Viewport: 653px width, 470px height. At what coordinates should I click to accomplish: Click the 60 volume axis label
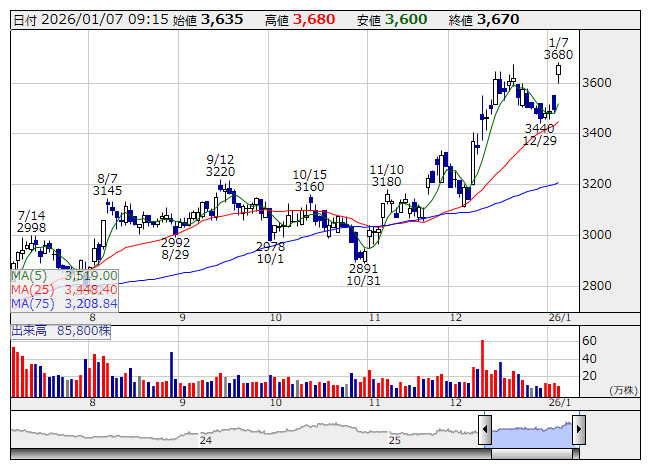pos(589,341)
